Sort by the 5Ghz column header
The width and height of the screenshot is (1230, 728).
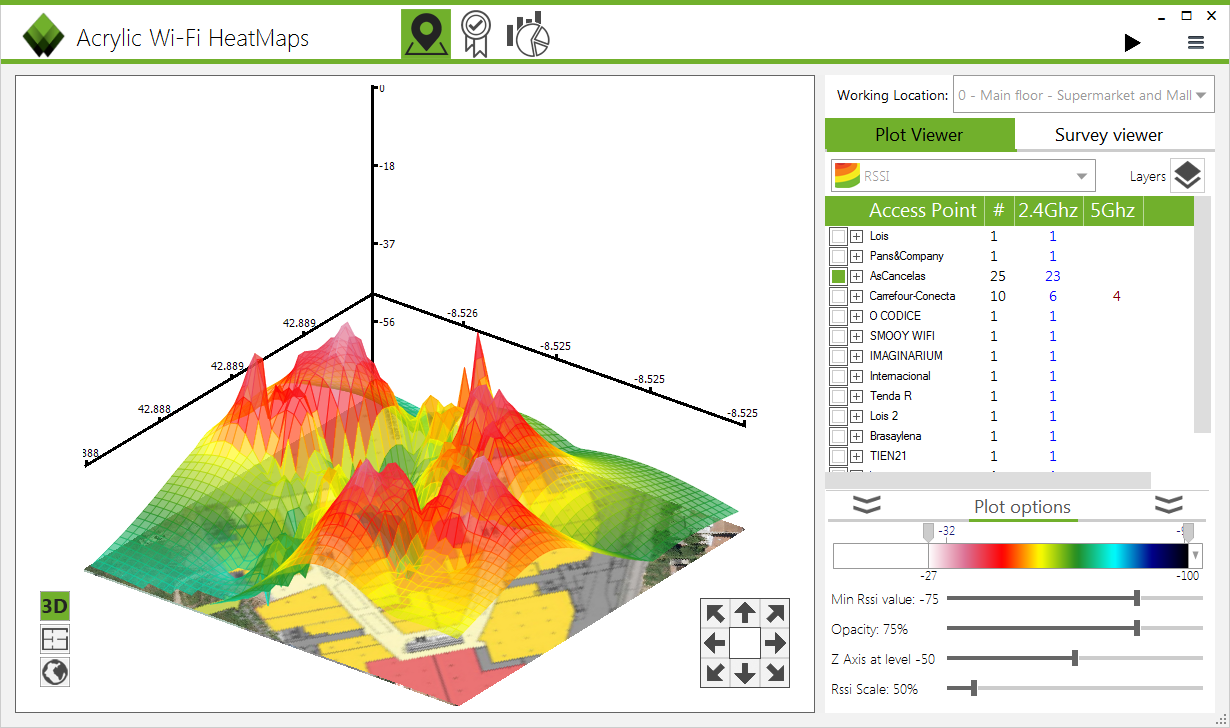click(x=1112, y=210)
